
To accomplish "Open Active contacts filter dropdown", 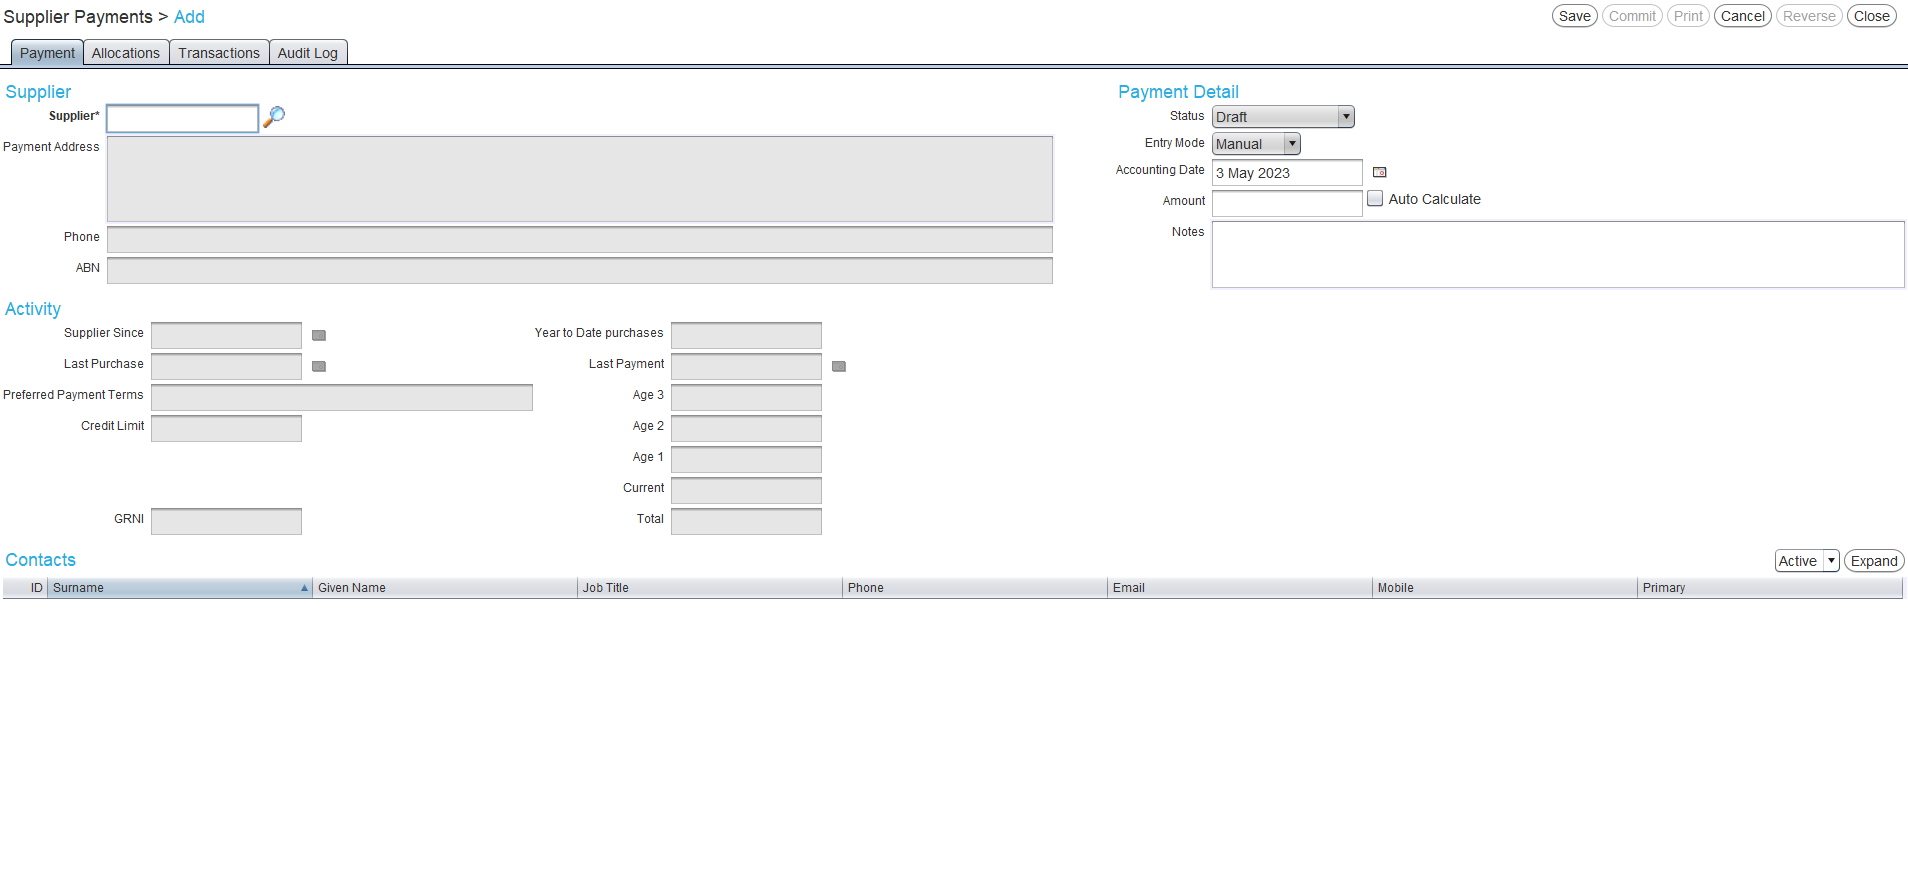I will [x=1807, y=561].
